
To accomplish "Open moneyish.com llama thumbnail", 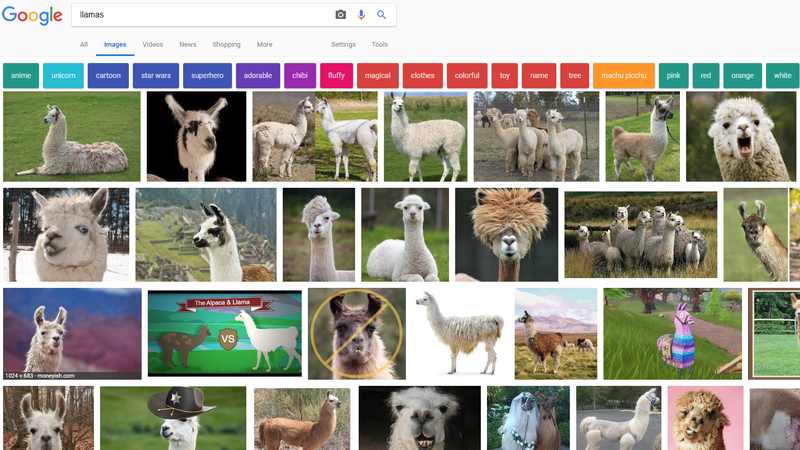I will point(72,334).
